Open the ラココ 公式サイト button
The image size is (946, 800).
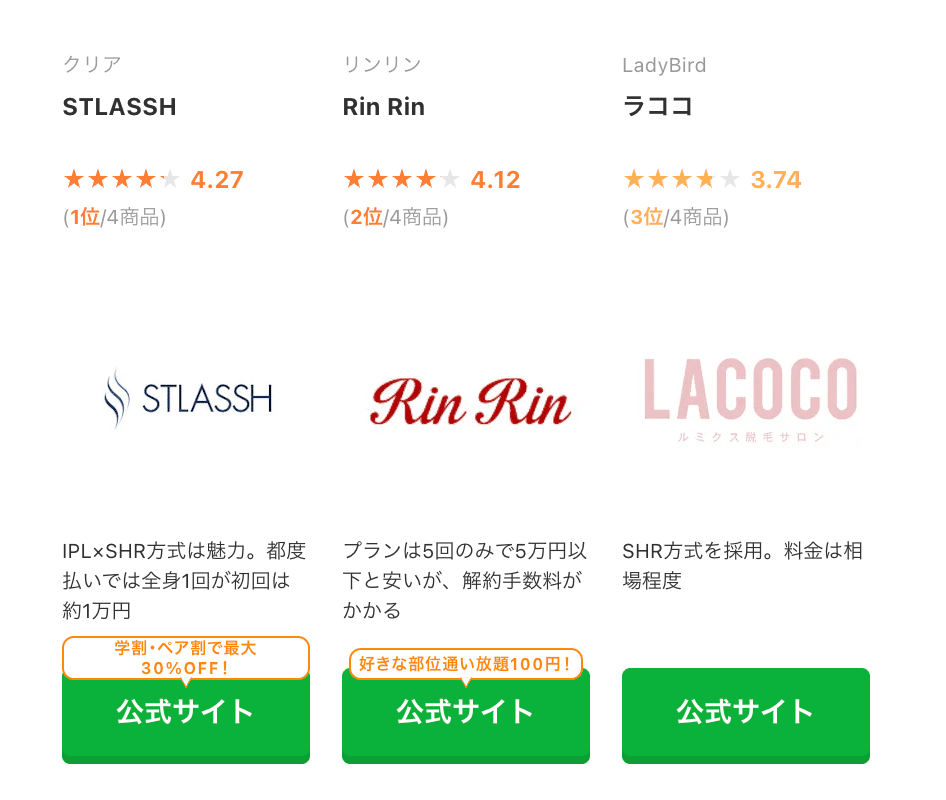(x=745, y=714)
